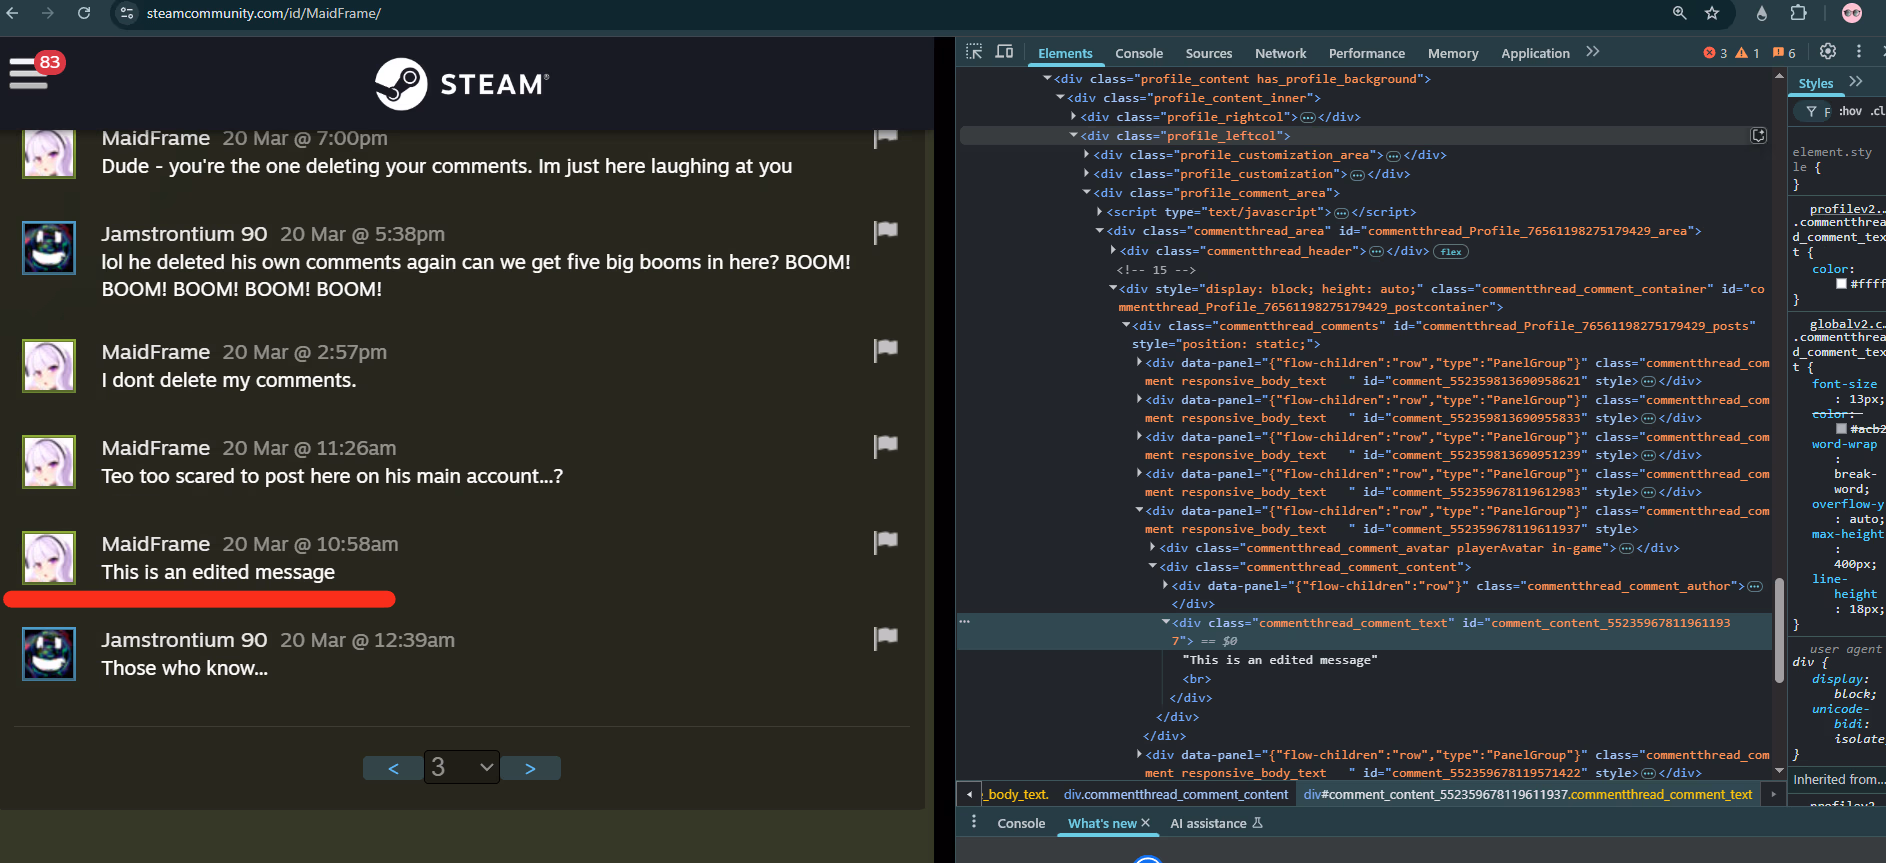This screenshot has width=1886, height=863.
Task: Open the Chrome profile avatar
Action: [1852, 13]
